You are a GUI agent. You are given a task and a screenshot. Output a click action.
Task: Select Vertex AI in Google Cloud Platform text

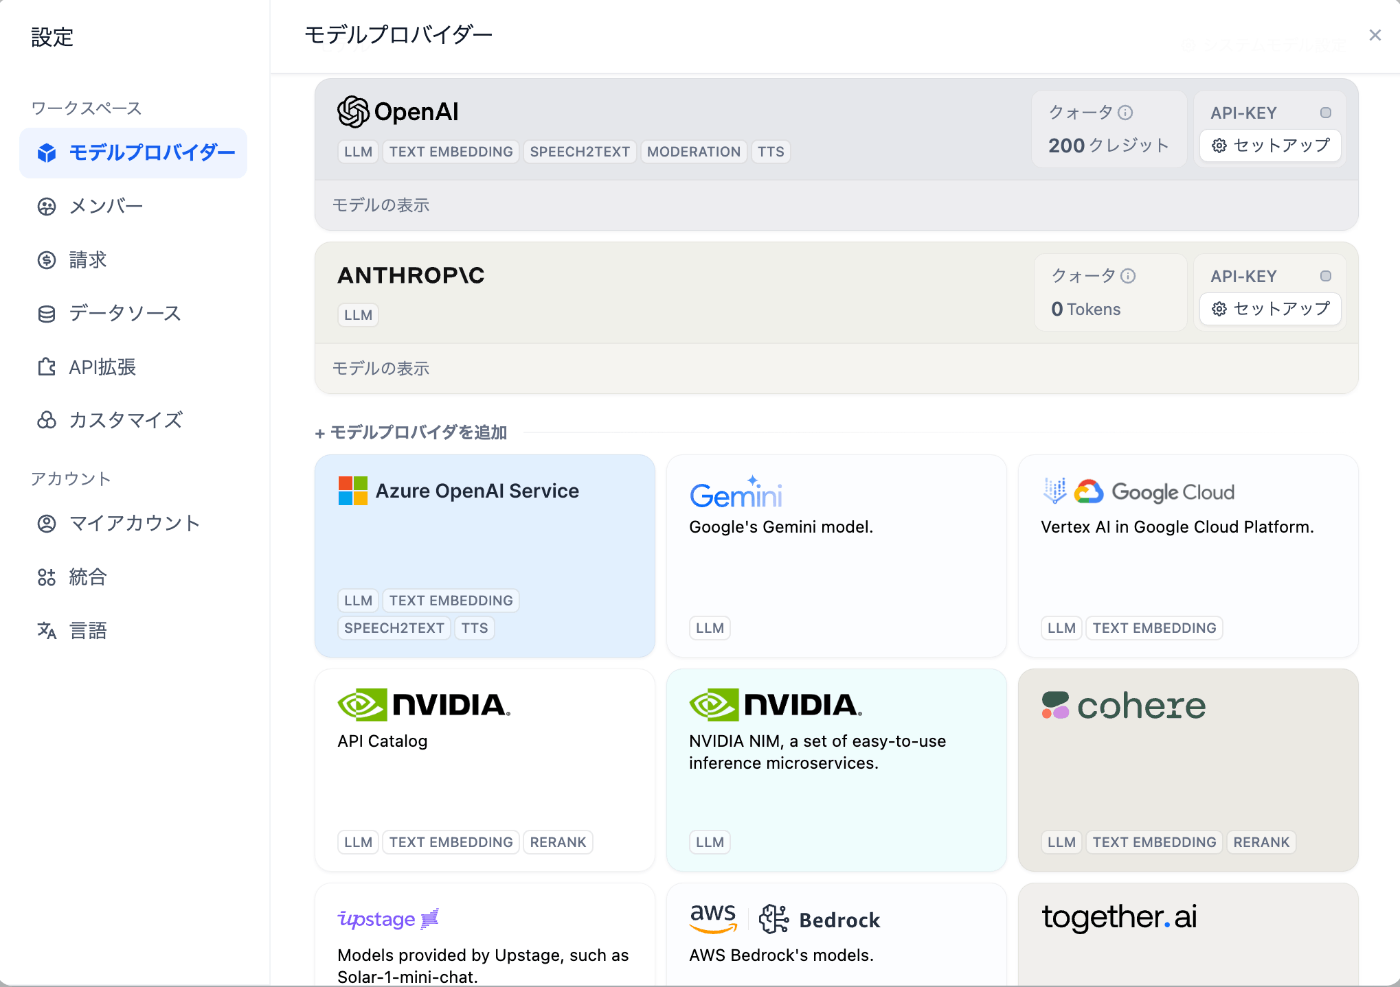point(1177,527)
